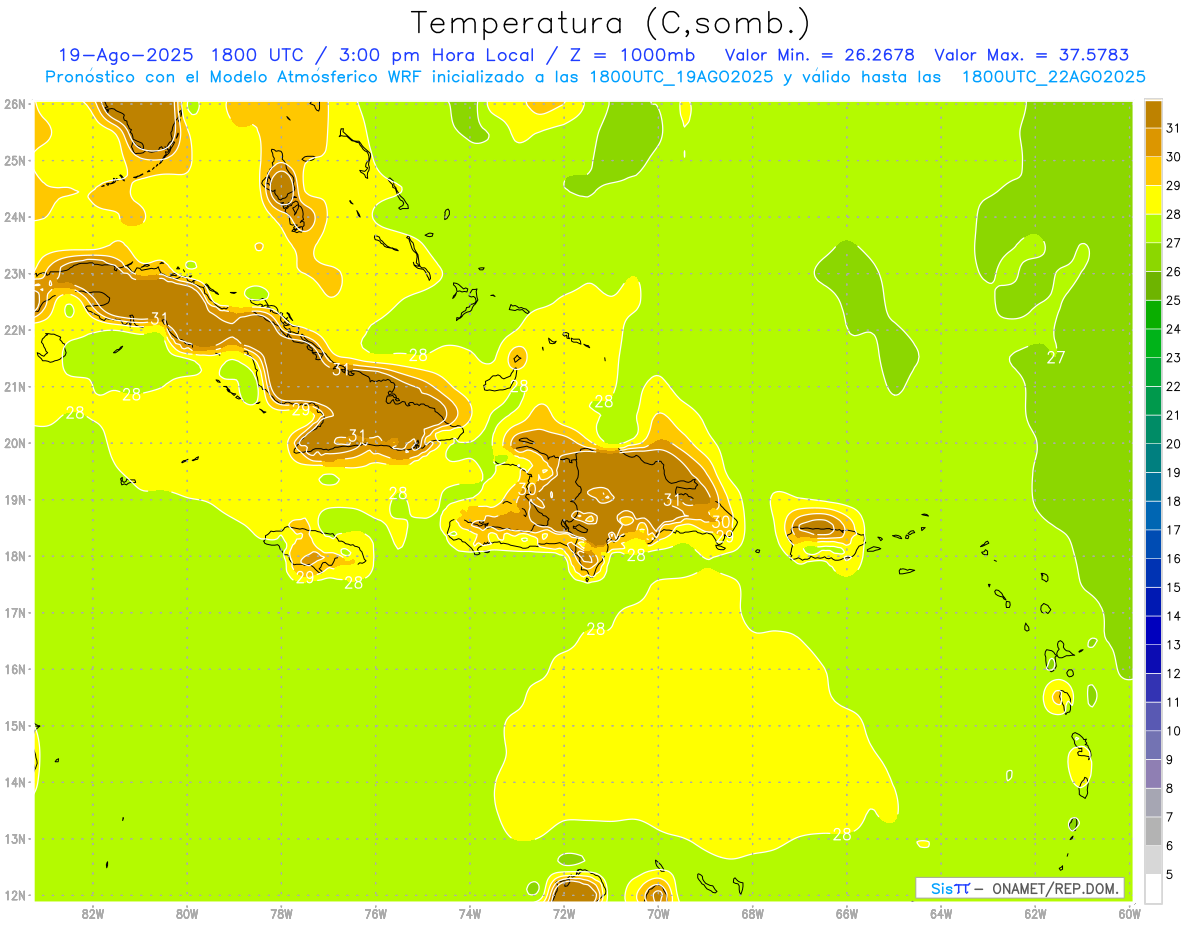Screen dimensions: 1200x927
Task: Click the "14N" latitude label
Action: 15,782
